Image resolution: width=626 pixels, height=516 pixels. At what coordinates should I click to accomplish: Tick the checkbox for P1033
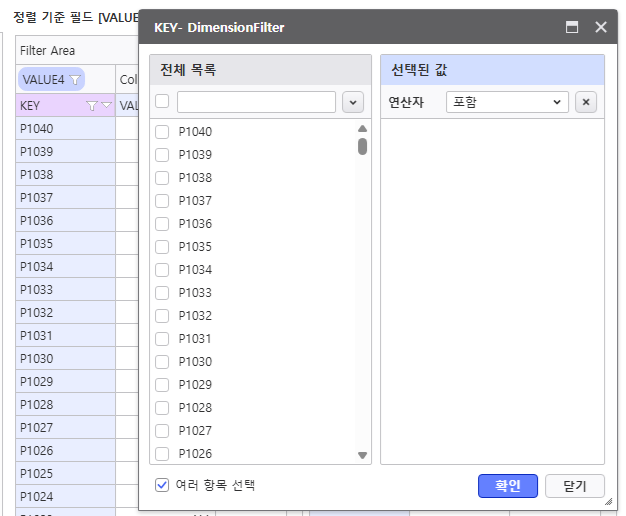click(x=162, y=293)
